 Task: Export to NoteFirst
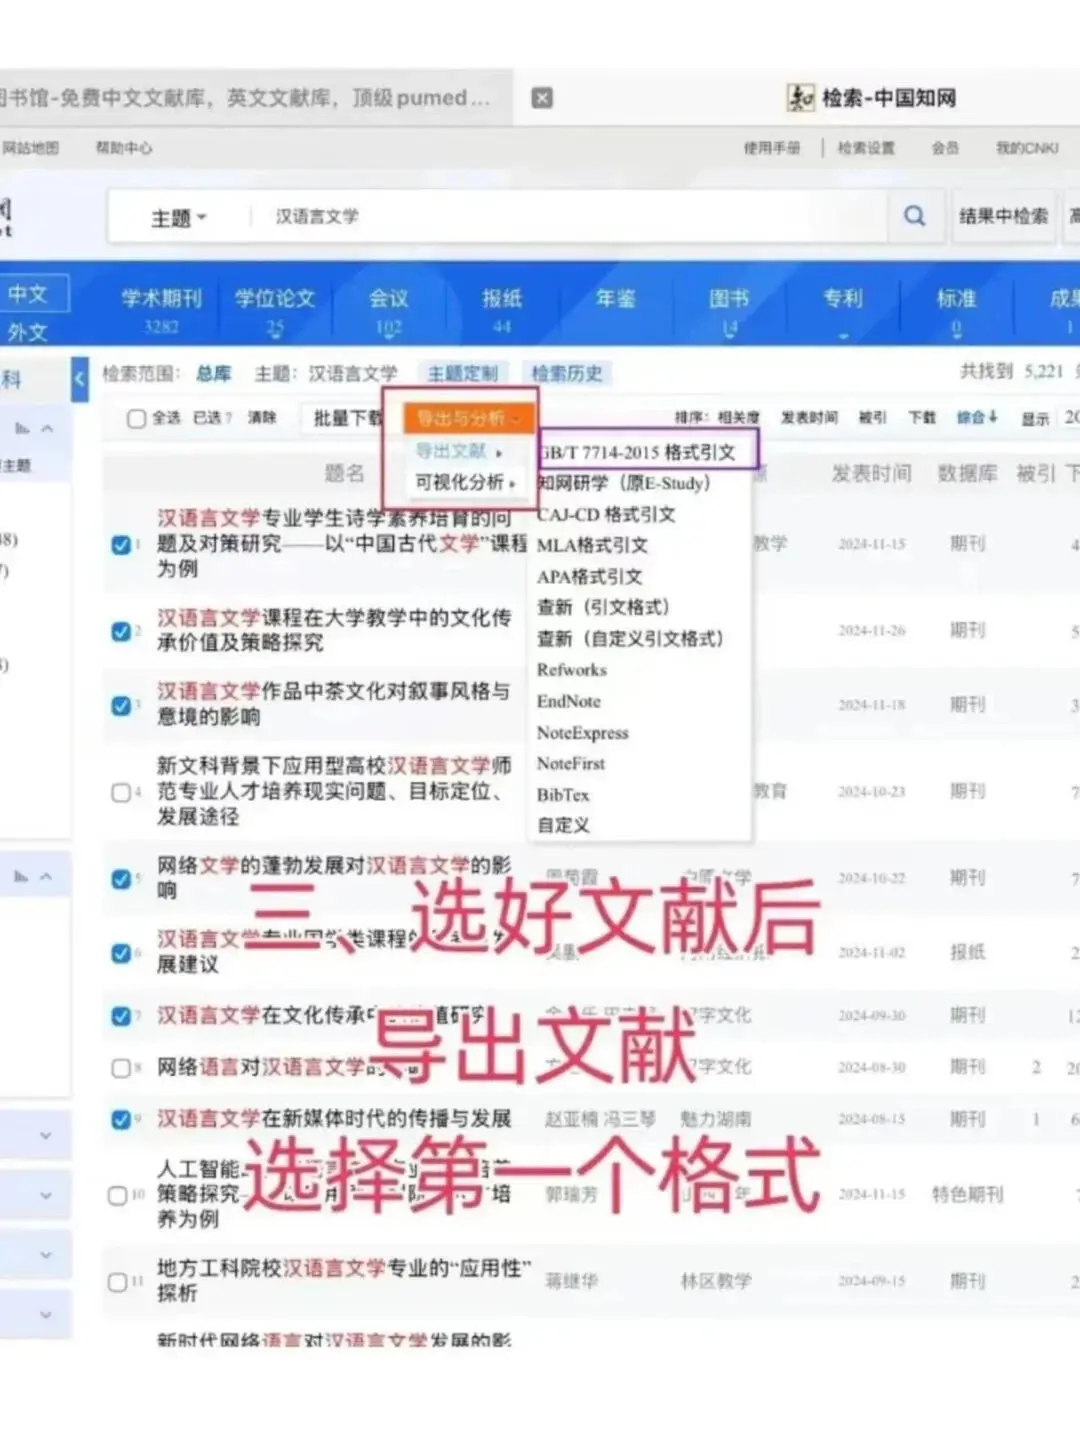coord(571,763)
